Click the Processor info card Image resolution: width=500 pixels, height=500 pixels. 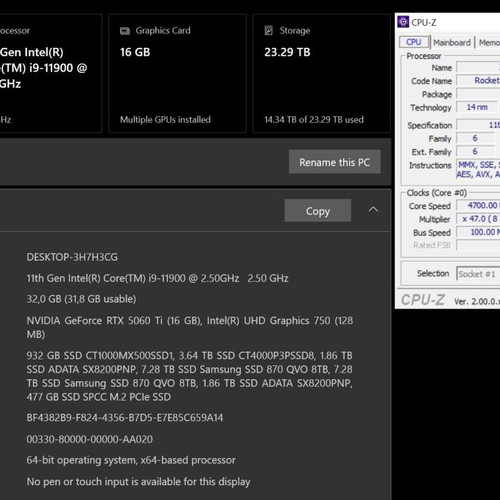click(x=51, y=73)
